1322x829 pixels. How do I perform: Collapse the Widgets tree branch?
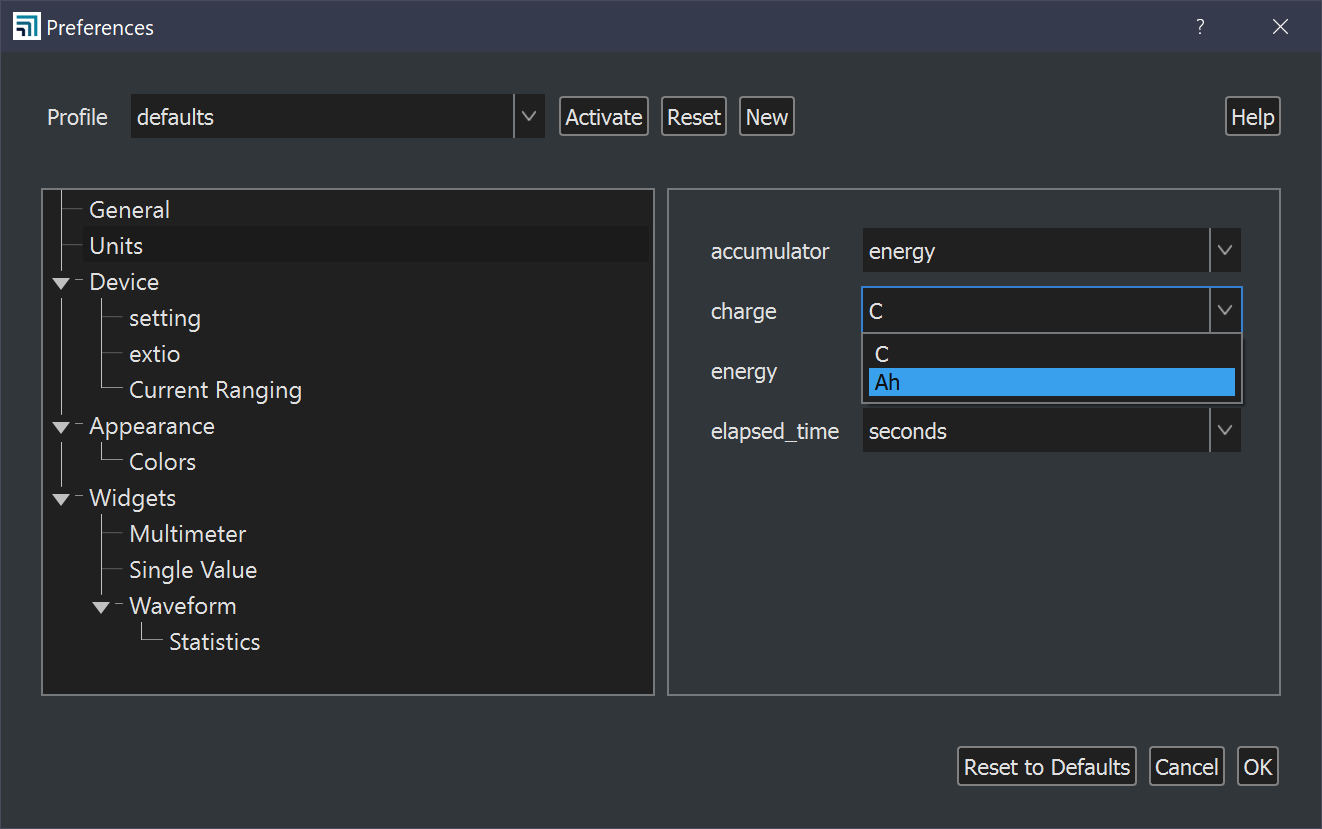point(60,499)
